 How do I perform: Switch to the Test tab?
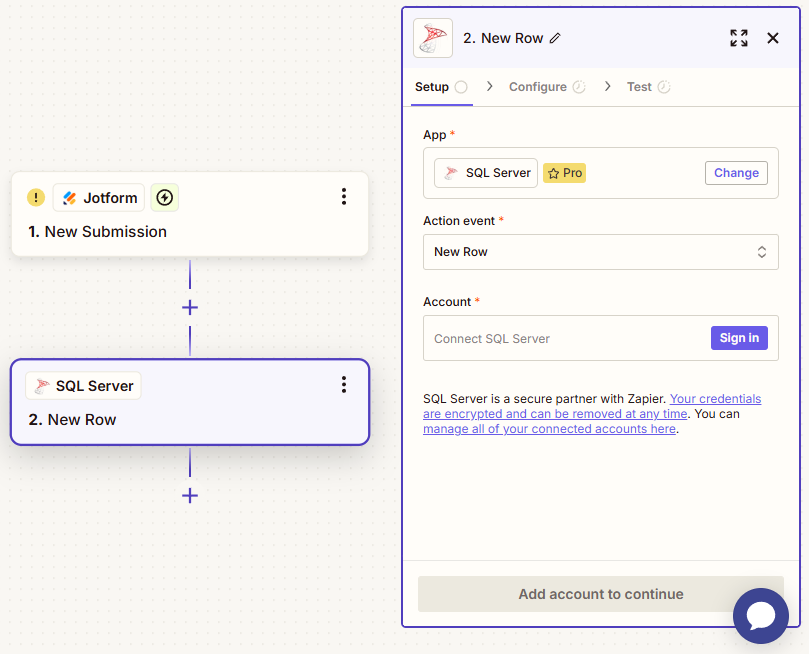(x=639, y=87)
